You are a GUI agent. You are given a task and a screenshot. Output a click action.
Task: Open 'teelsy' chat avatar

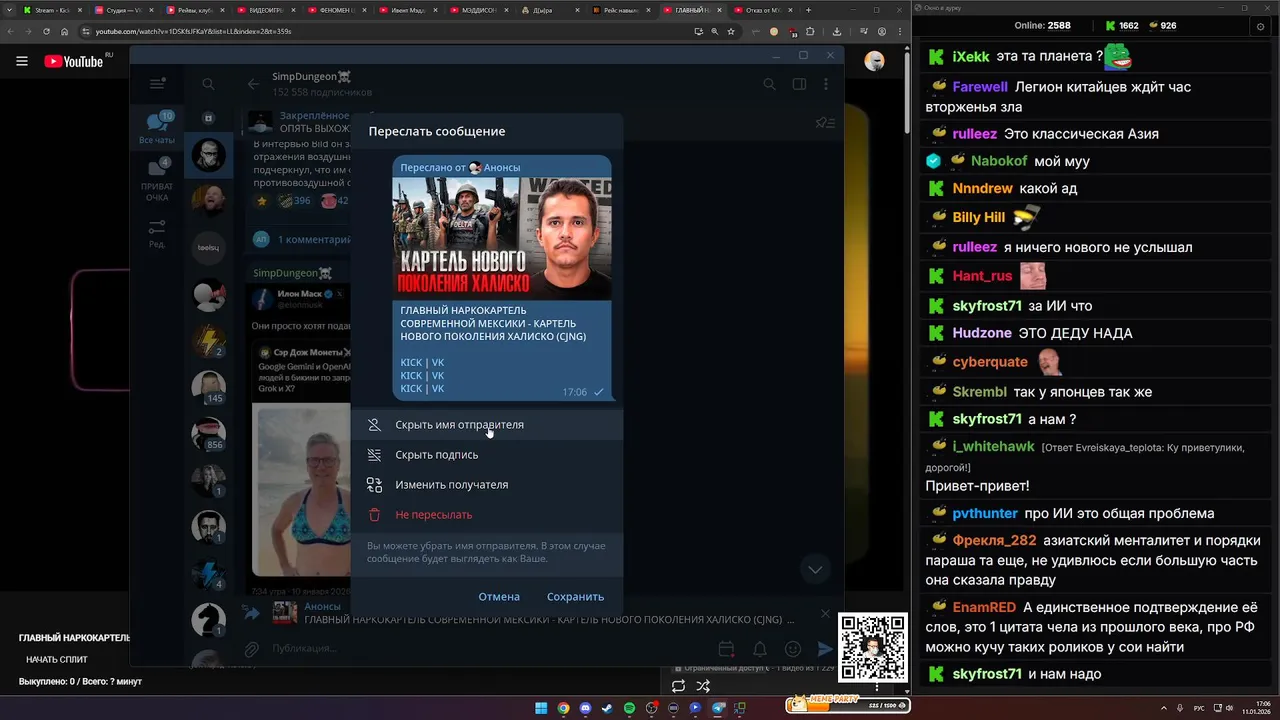tap(208, 247)
